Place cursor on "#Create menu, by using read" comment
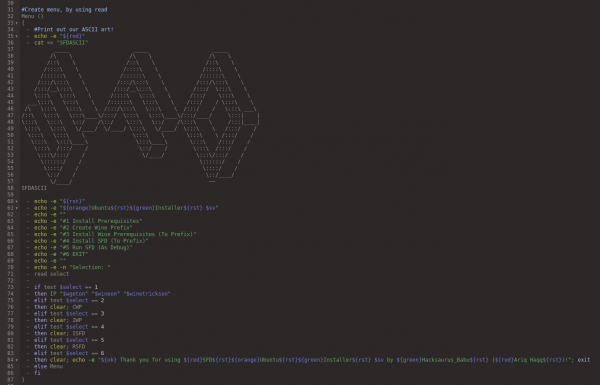600x385 pixels. pyautogui.click(x=64, y=10)
